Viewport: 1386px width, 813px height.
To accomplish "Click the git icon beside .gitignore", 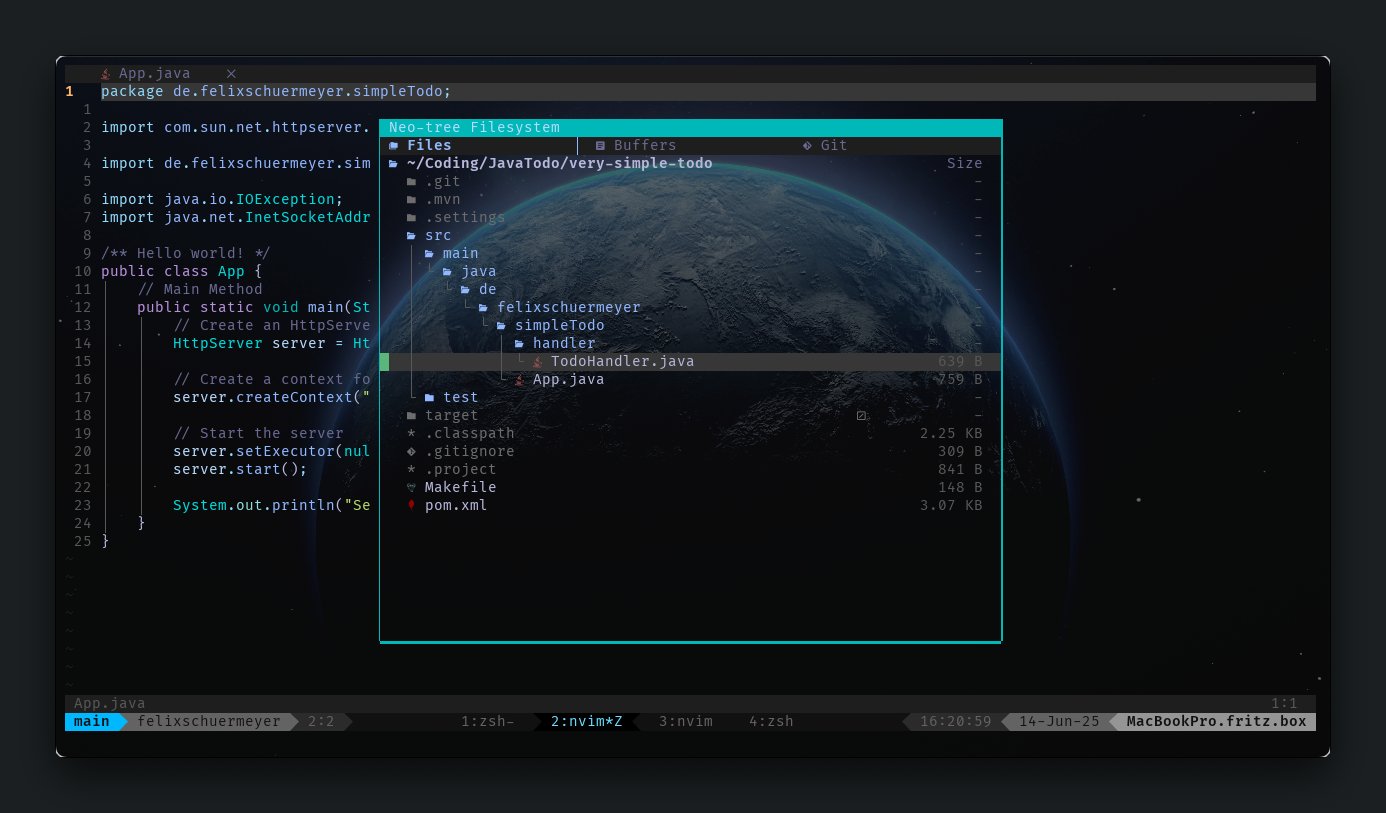I will click(411, 451).
